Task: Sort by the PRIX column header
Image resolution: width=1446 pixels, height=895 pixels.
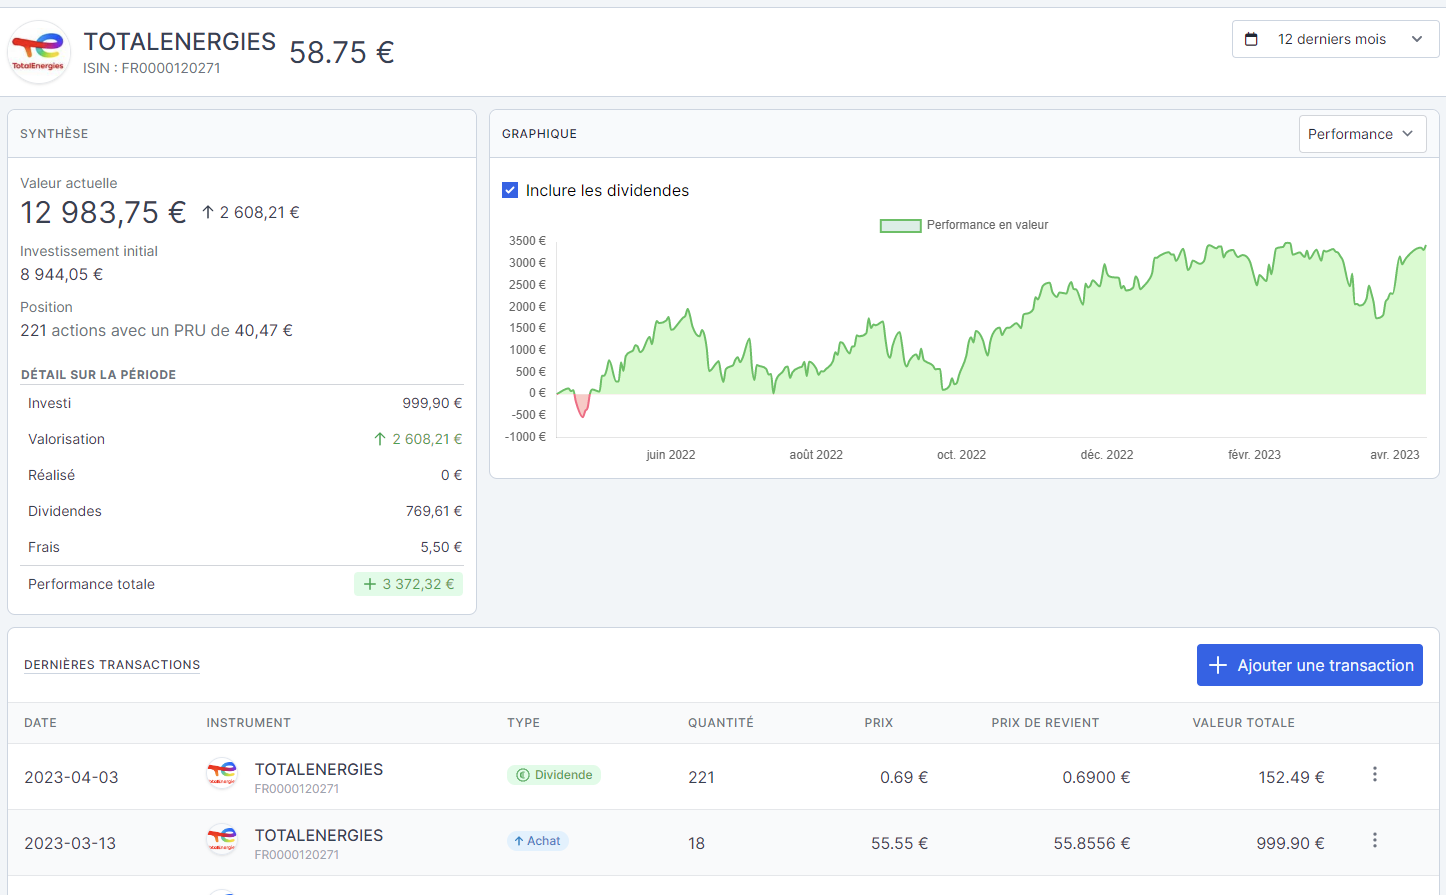Action: tap(879, 723)
